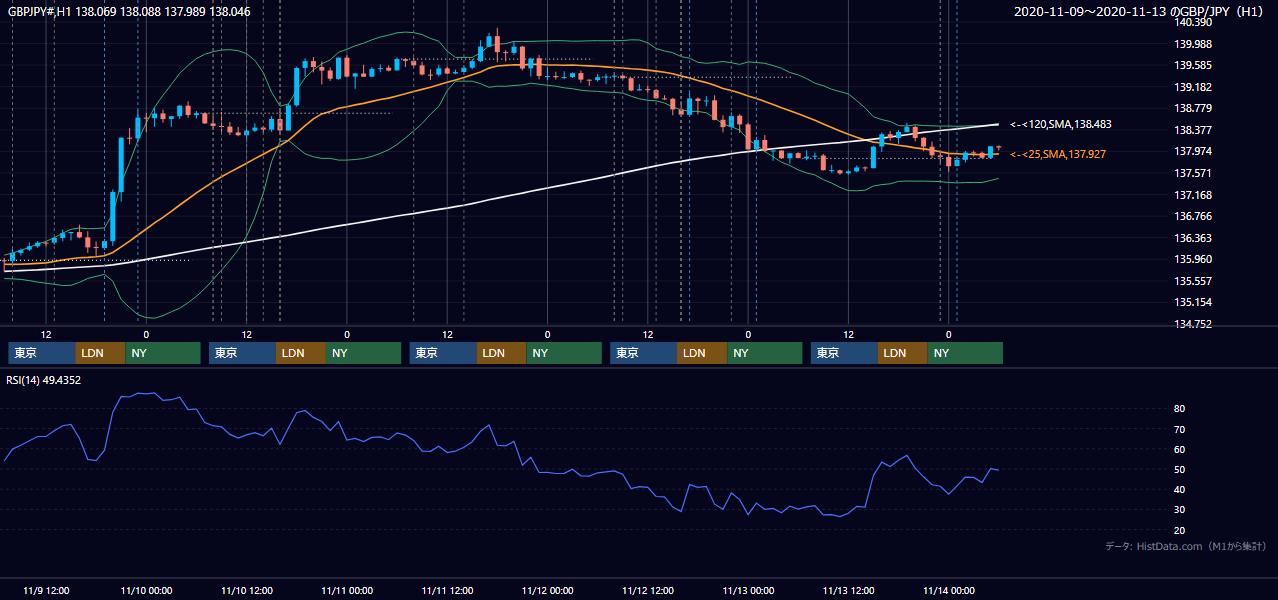The image size is (1278, 600).
Task: Select the 120 SMA 138.483 label
Action: click(x=1061, y=124)
